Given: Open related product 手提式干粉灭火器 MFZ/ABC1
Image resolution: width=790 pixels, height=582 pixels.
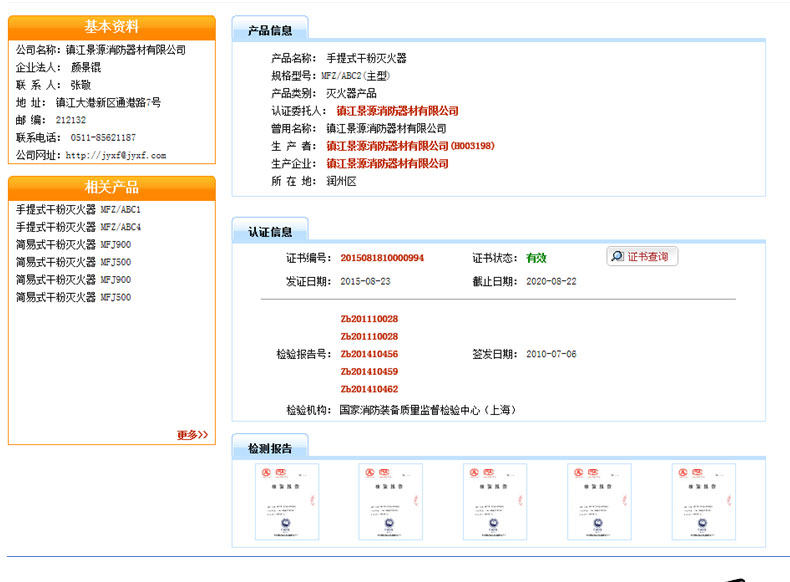Looking at the screenshot, I should coord(78,210).
